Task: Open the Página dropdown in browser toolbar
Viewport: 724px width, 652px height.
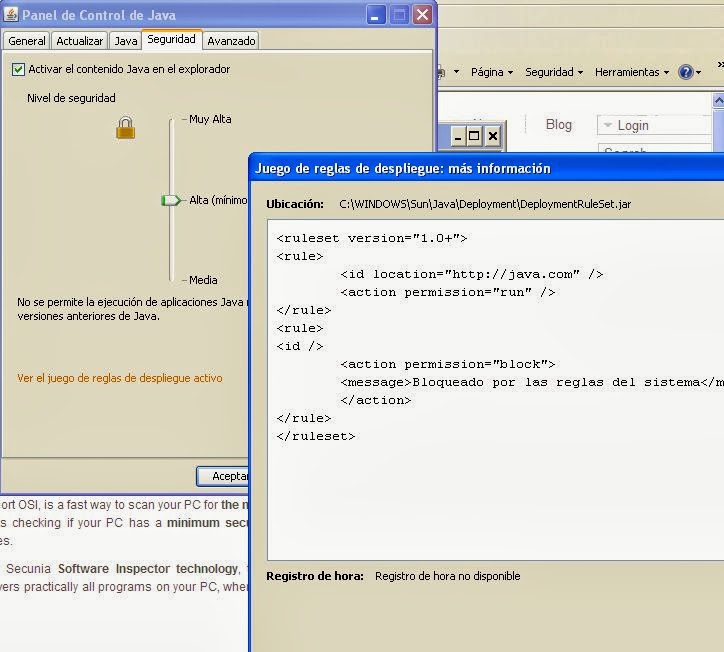Action: point(492,72)
